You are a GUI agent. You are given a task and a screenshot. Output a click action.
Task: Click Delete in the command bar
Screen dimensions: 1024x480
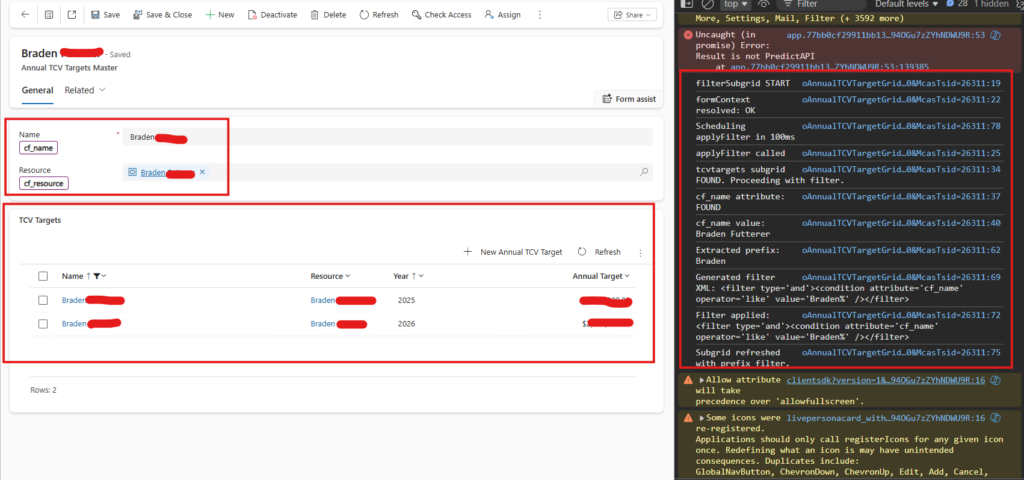(x=328, y=15)
